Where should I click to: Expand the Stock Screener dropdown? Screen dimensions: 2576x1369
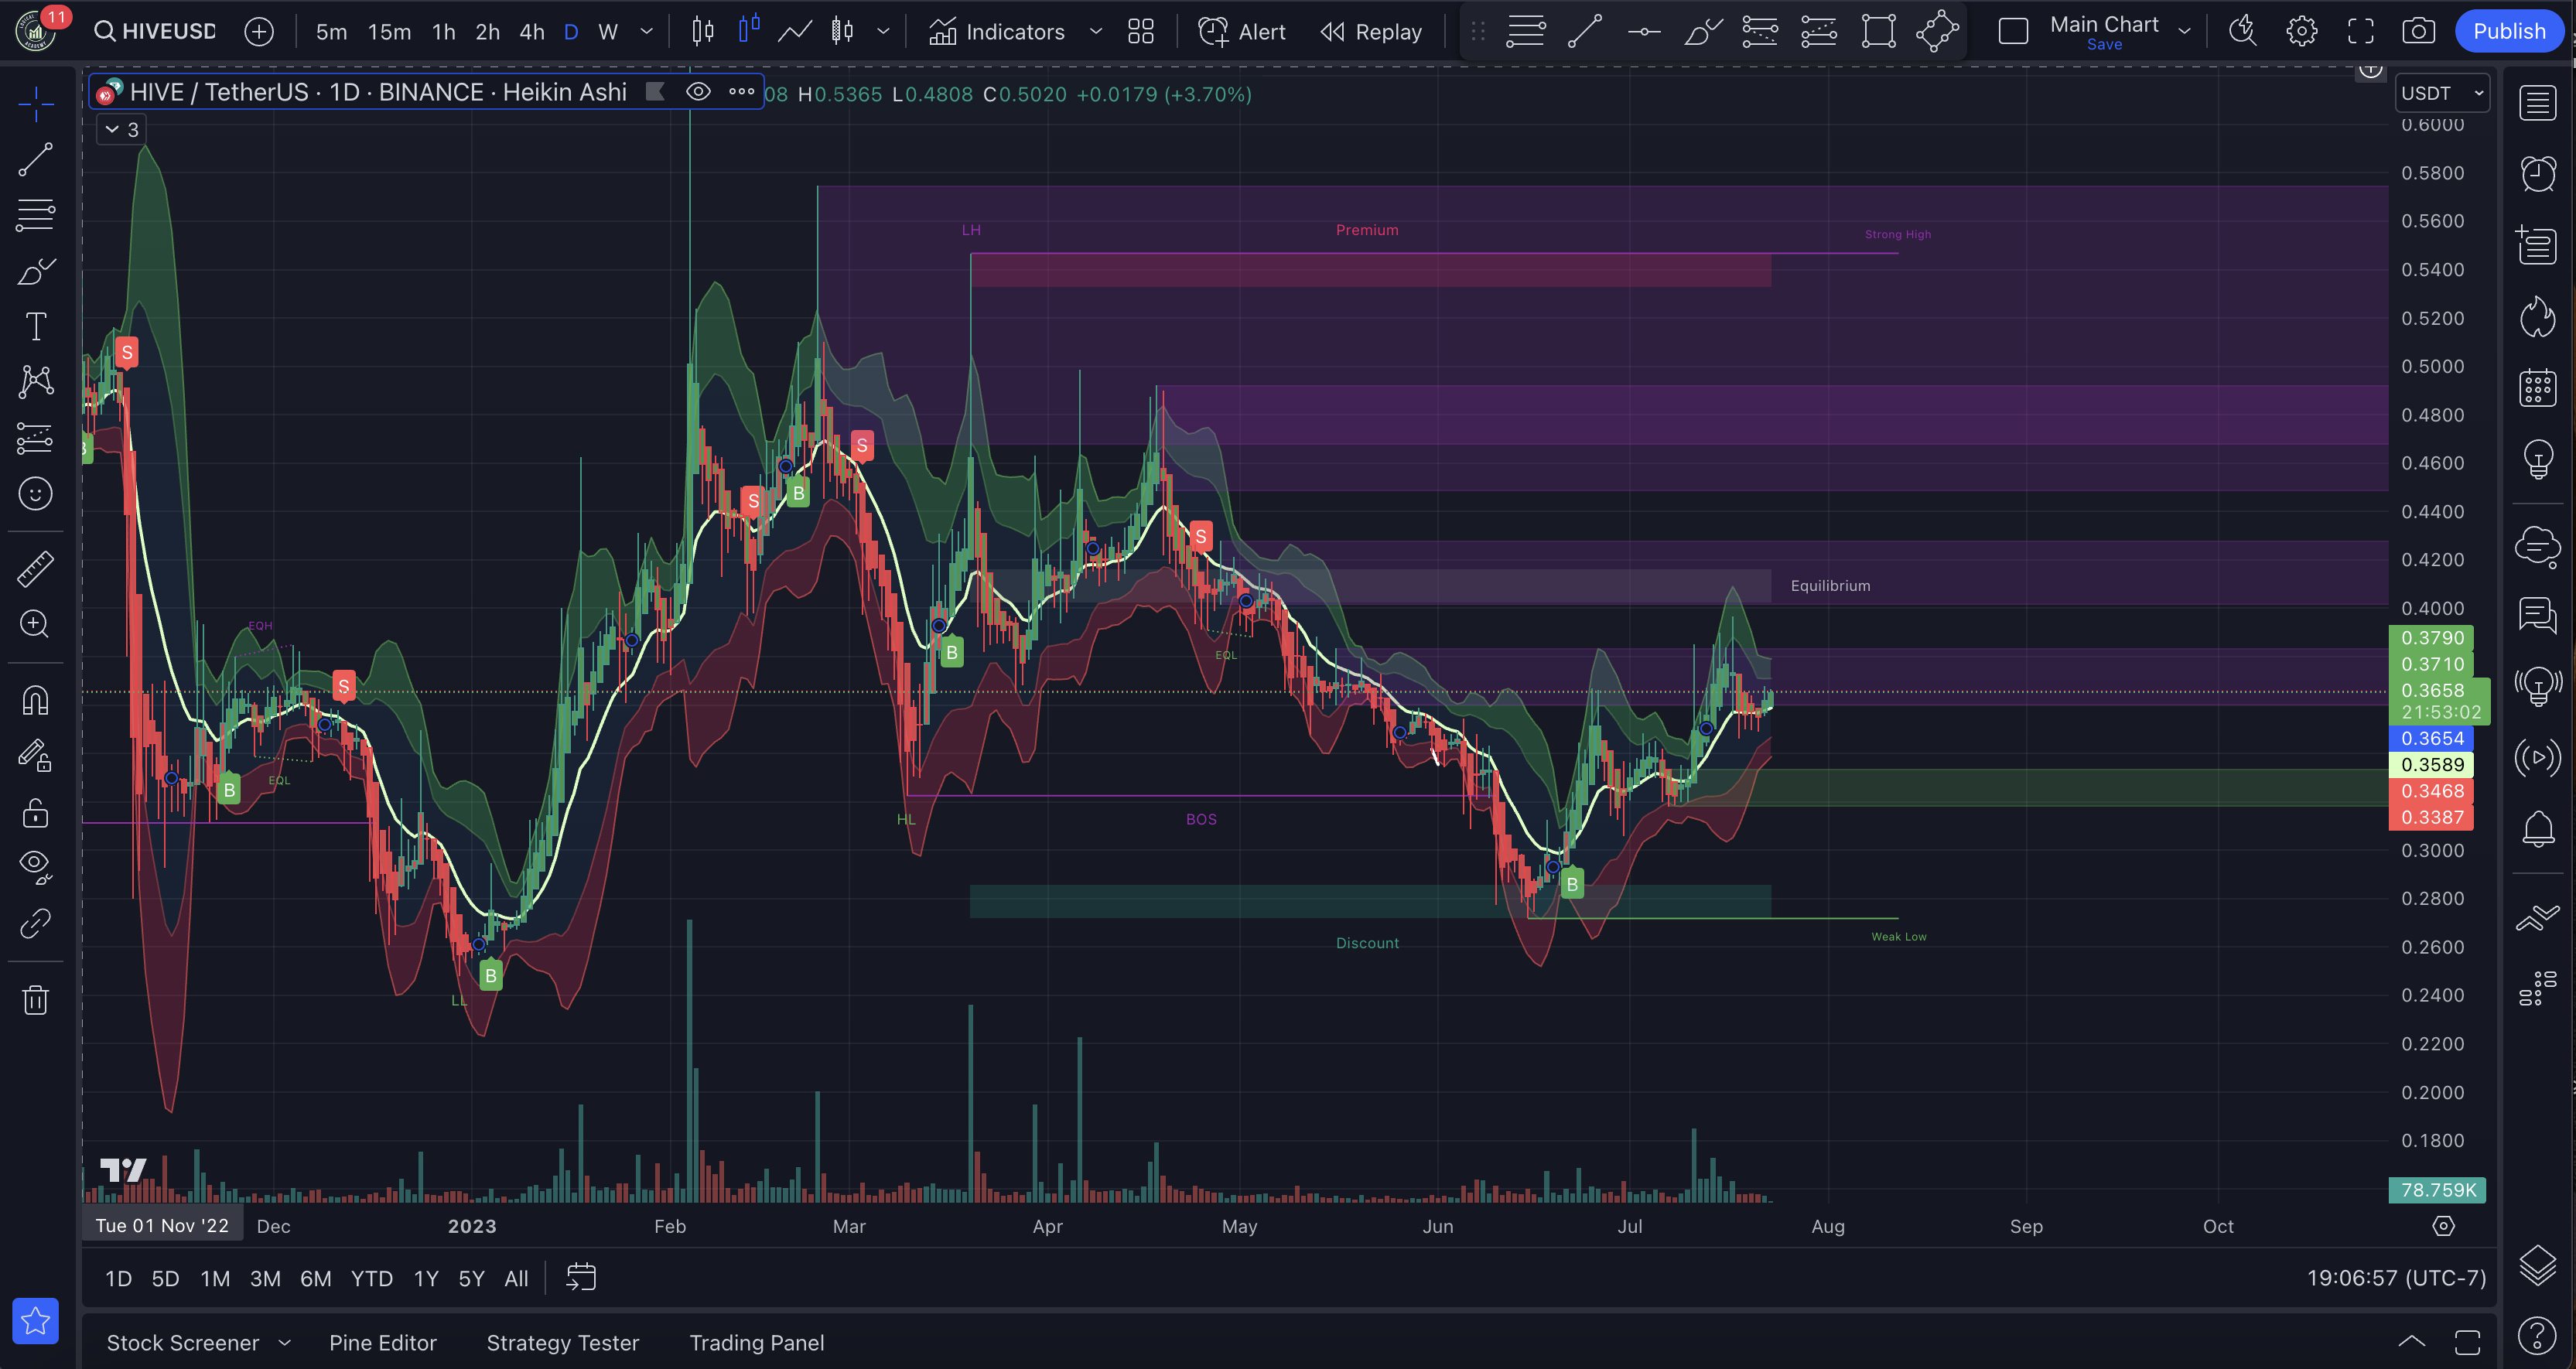point(284,1343)
